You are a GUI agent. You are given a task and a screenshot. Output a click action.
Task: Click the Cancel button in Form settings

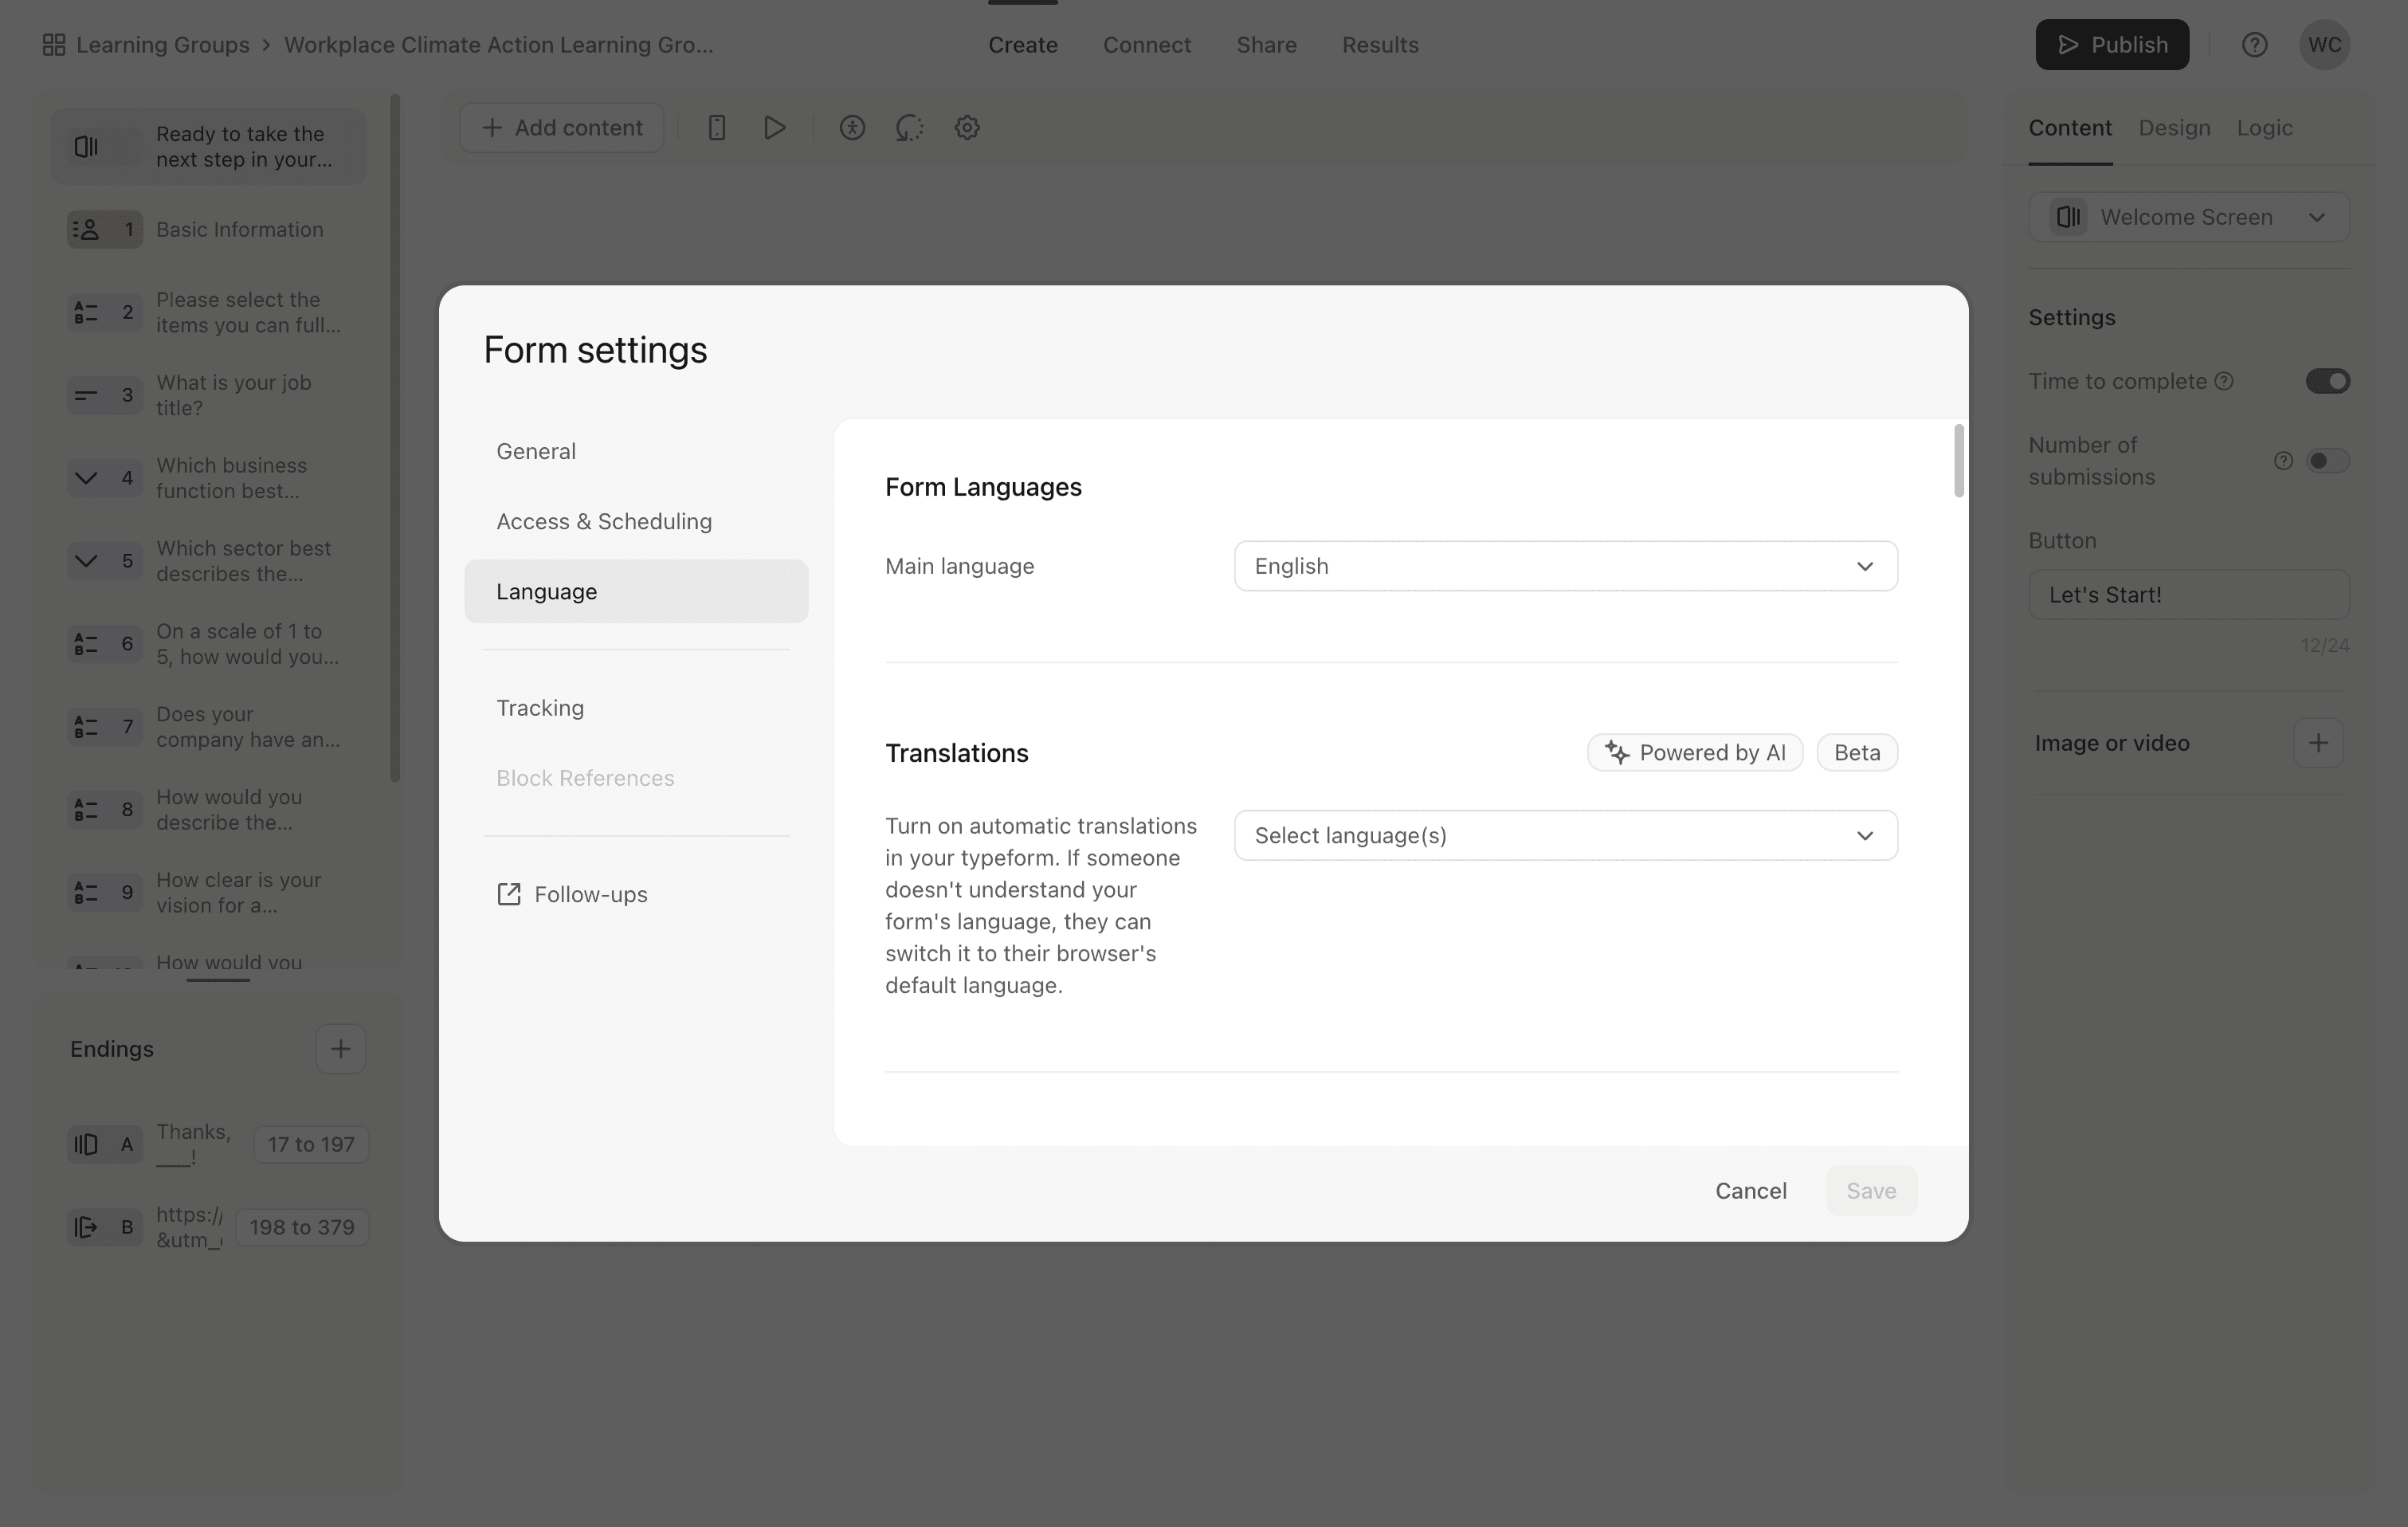click(1750, 1190)
